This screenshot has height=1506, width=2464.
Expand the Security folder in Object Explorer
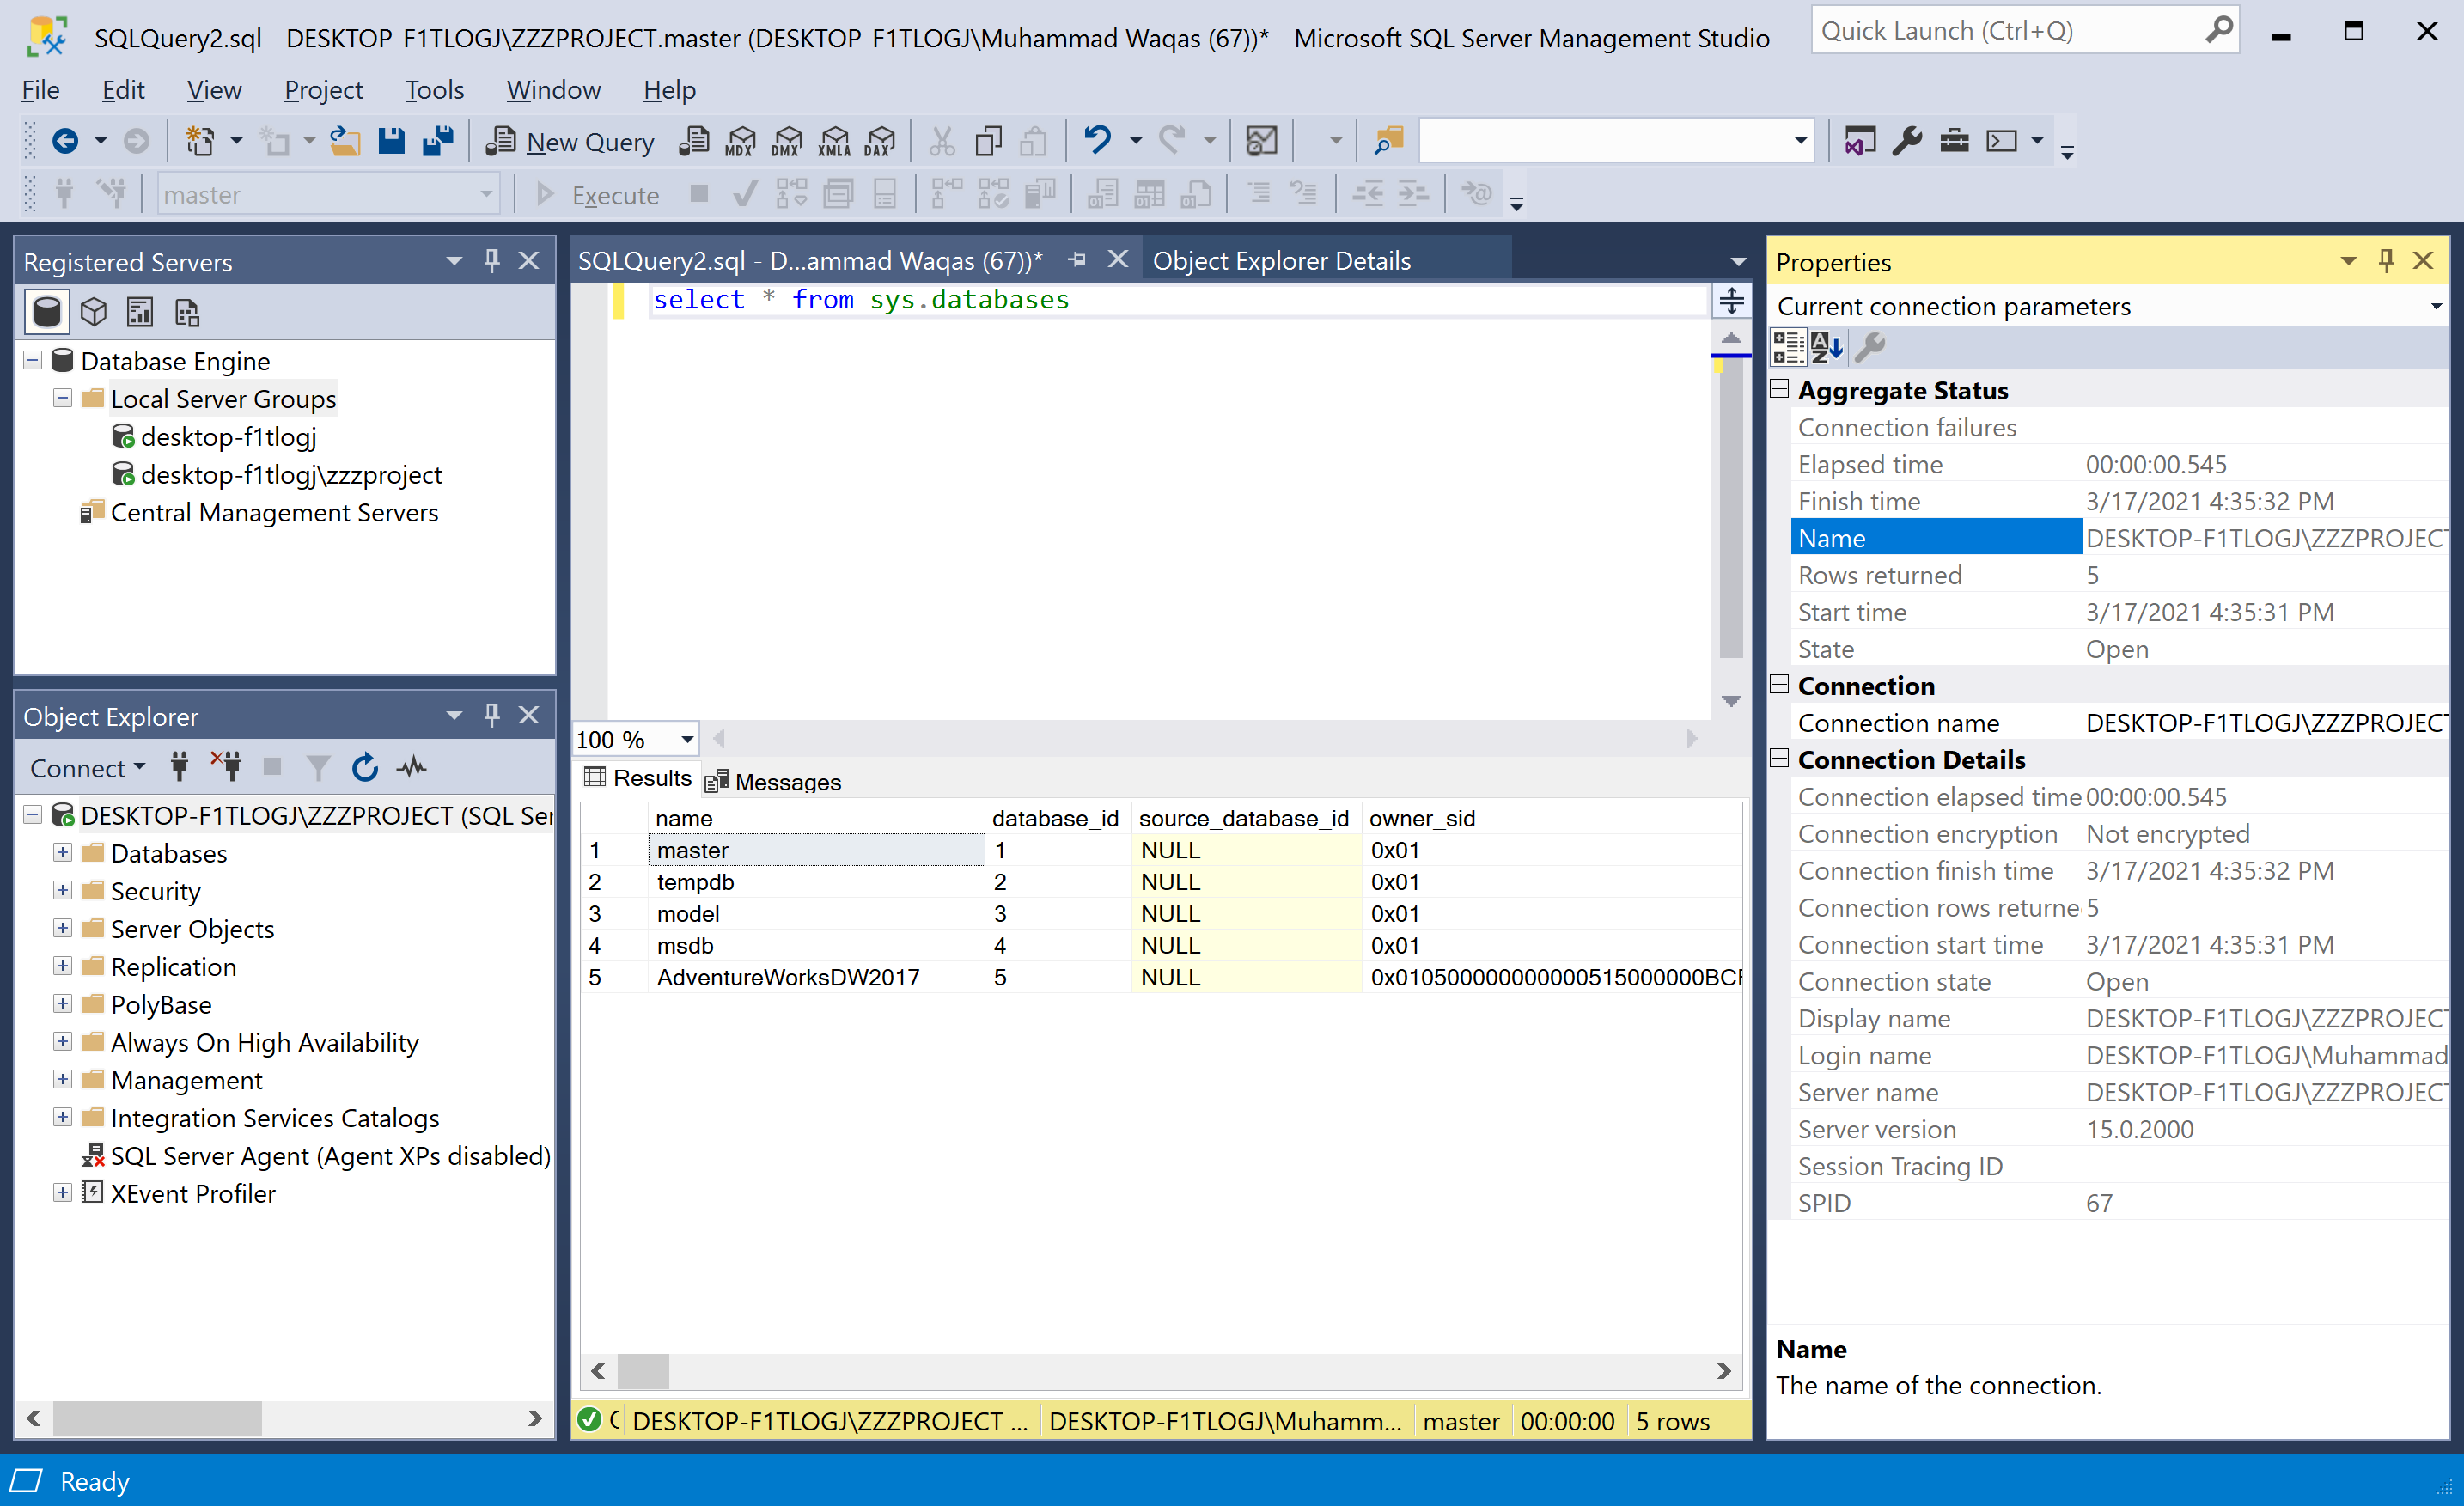tap(62, 891)
